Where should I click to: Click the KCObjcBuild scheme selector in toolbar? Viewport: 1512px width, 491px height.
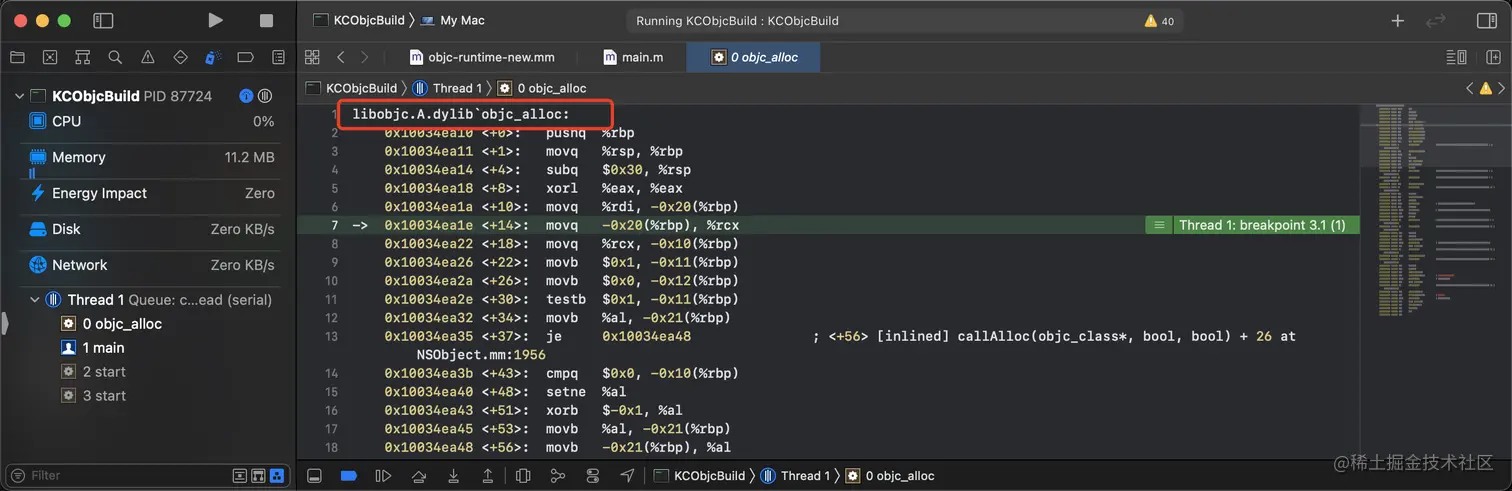pos(360,20)
